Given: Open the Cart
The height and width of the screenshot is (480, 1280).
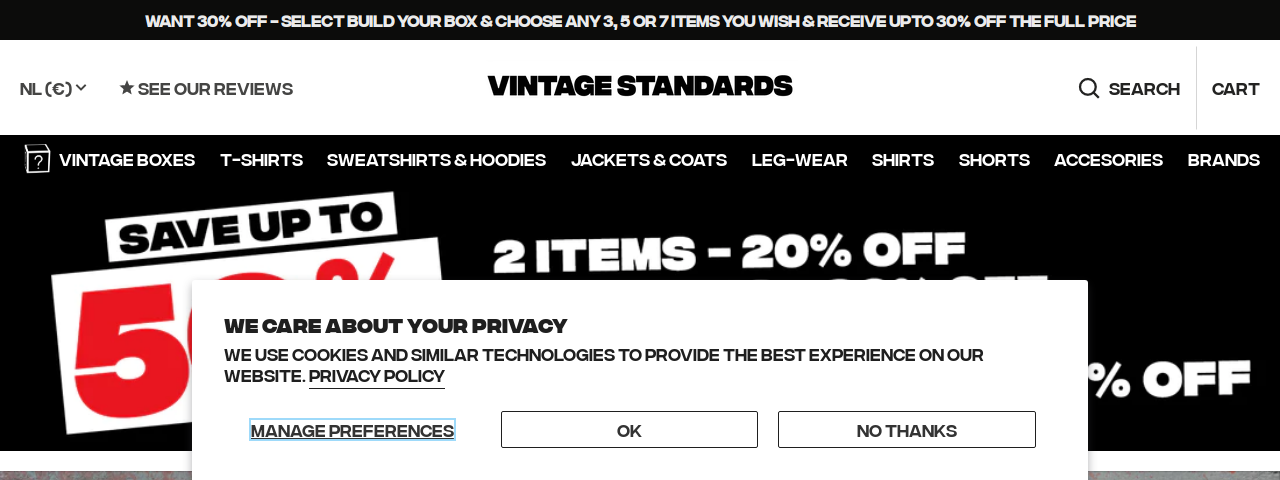Looking at the screenshot, I should 1235,88.
